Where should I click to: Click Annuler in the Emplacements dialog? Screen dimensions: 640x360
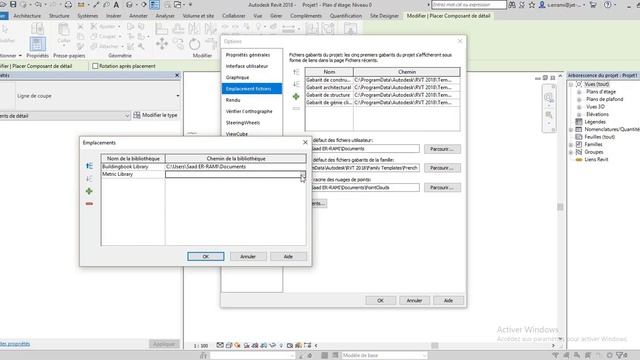(x=248, y=256)
